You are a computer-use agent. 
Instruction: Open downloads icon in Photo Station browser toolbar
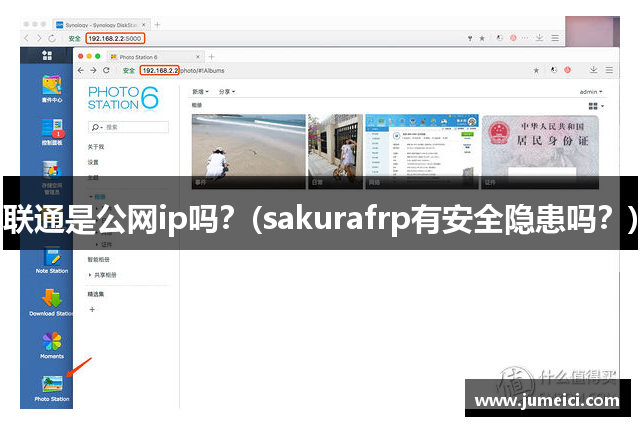(x=593, y=70)
